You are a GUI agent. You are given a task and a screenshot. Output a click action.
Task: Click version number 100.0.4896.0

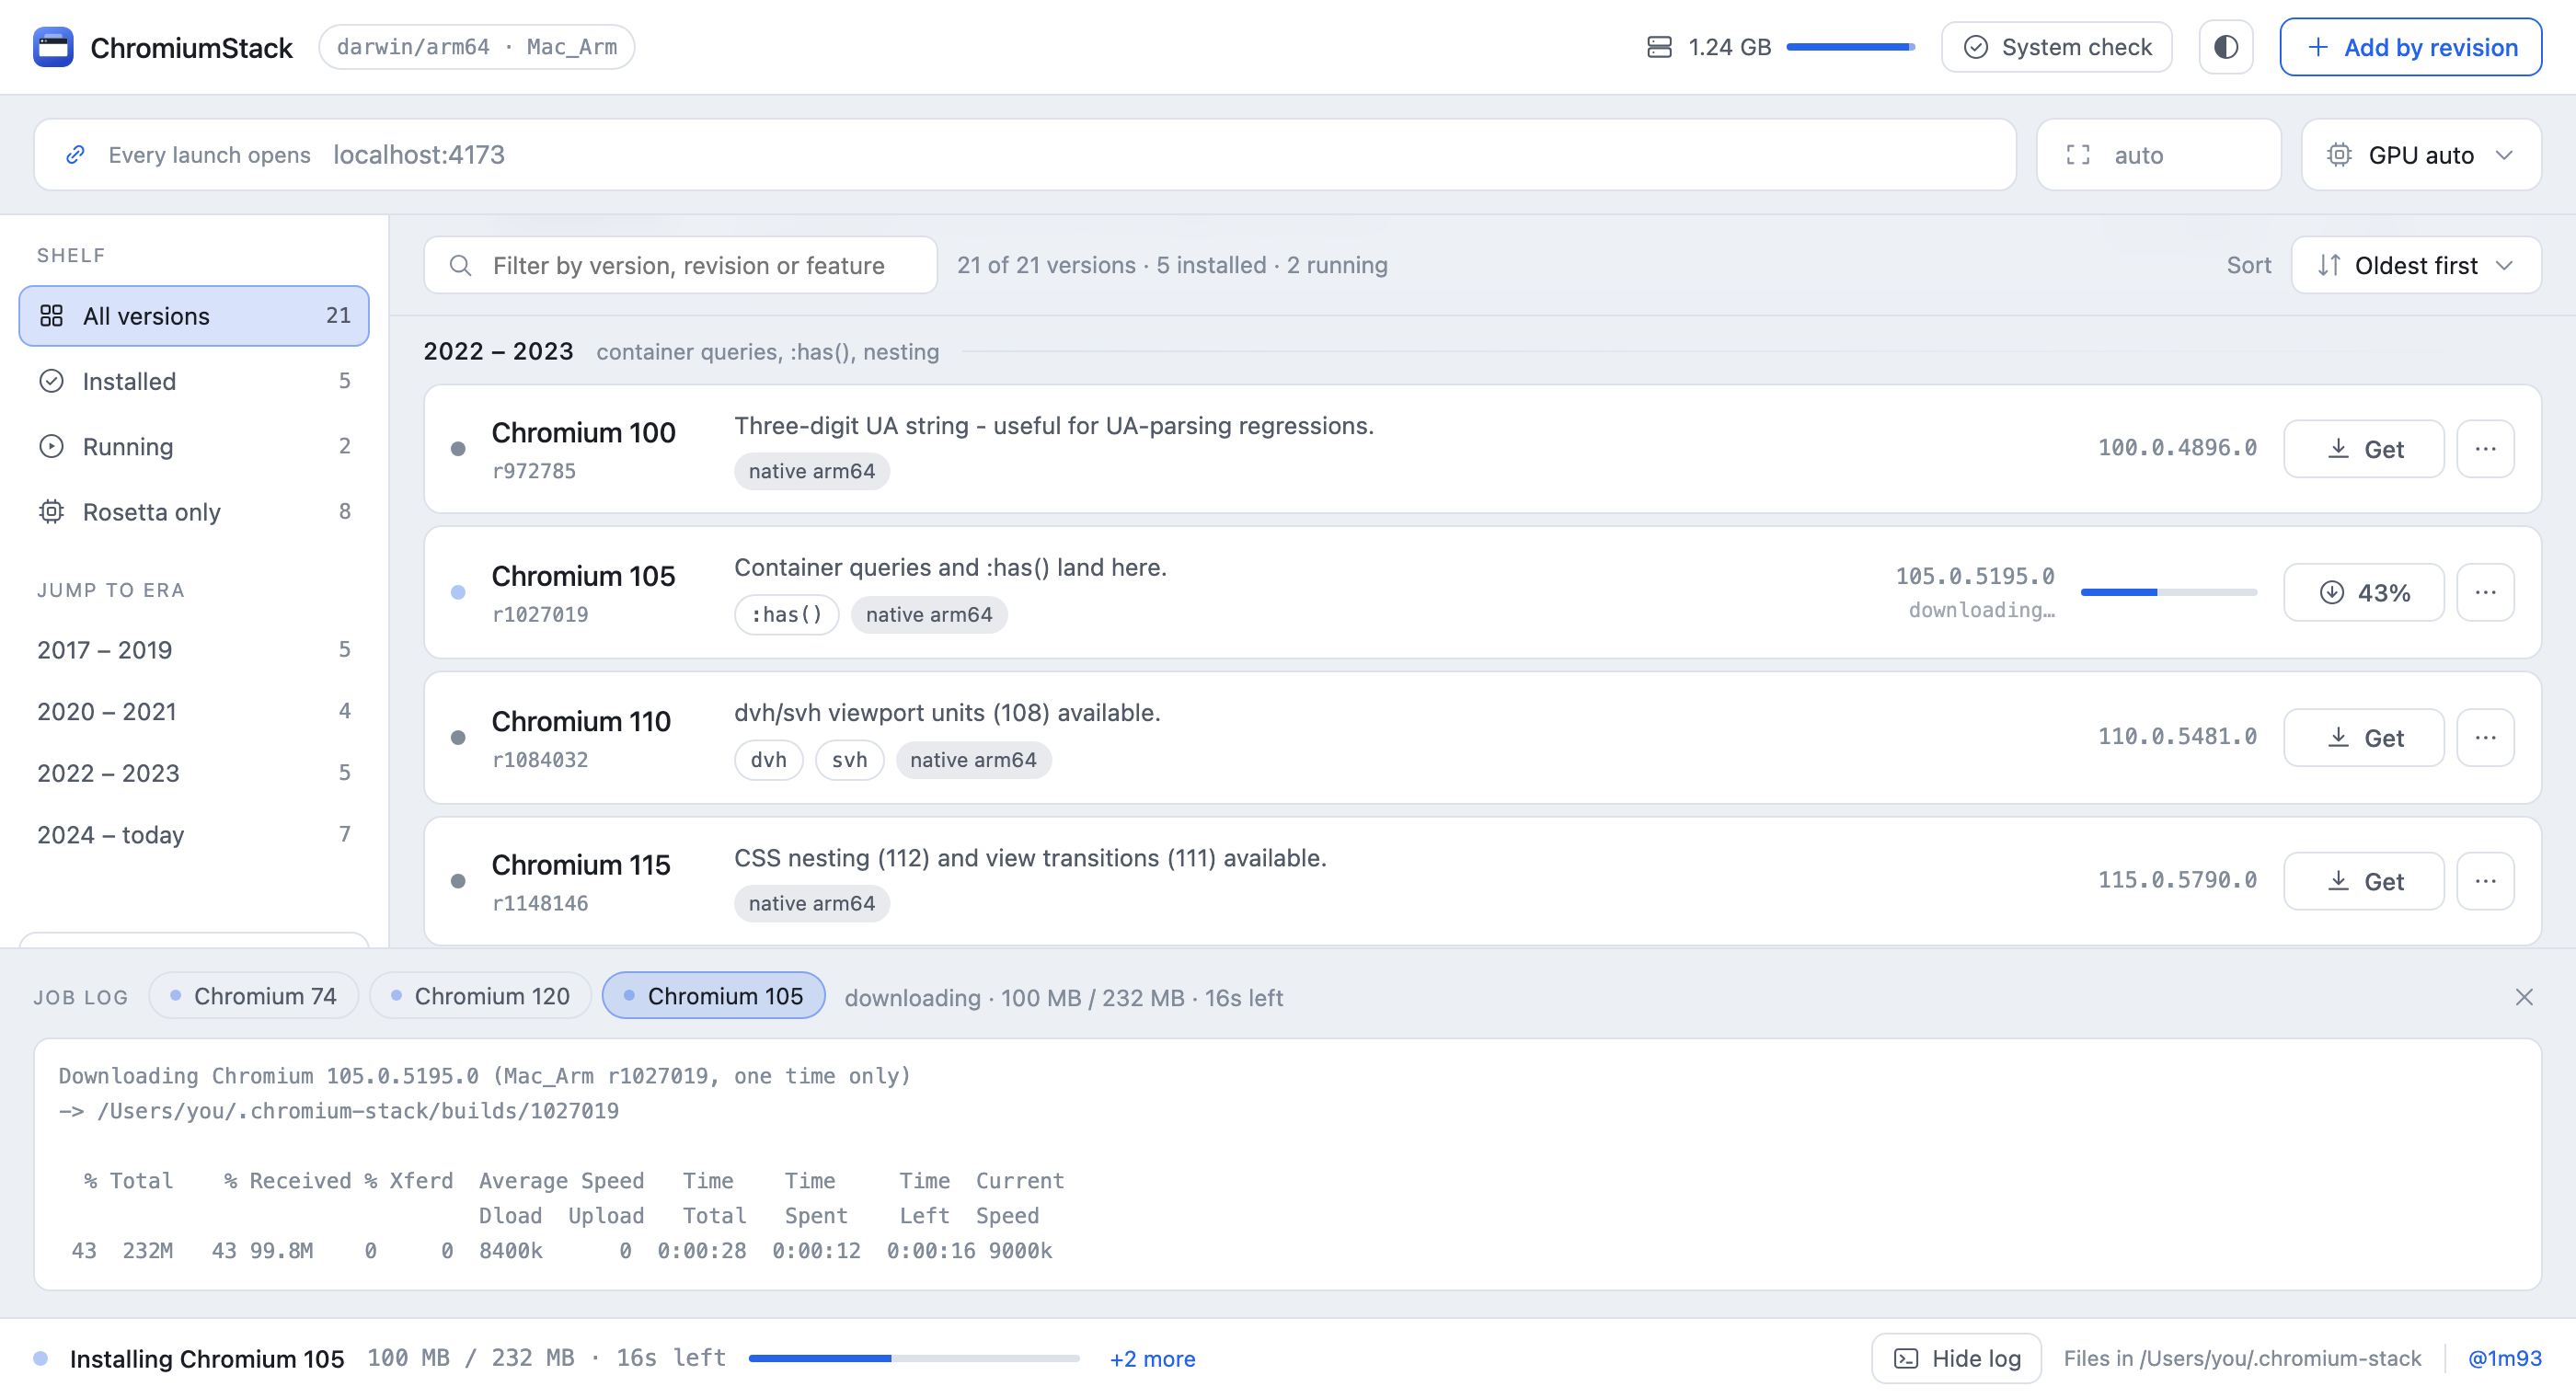pyautogui.click(x=2177, y=448)
